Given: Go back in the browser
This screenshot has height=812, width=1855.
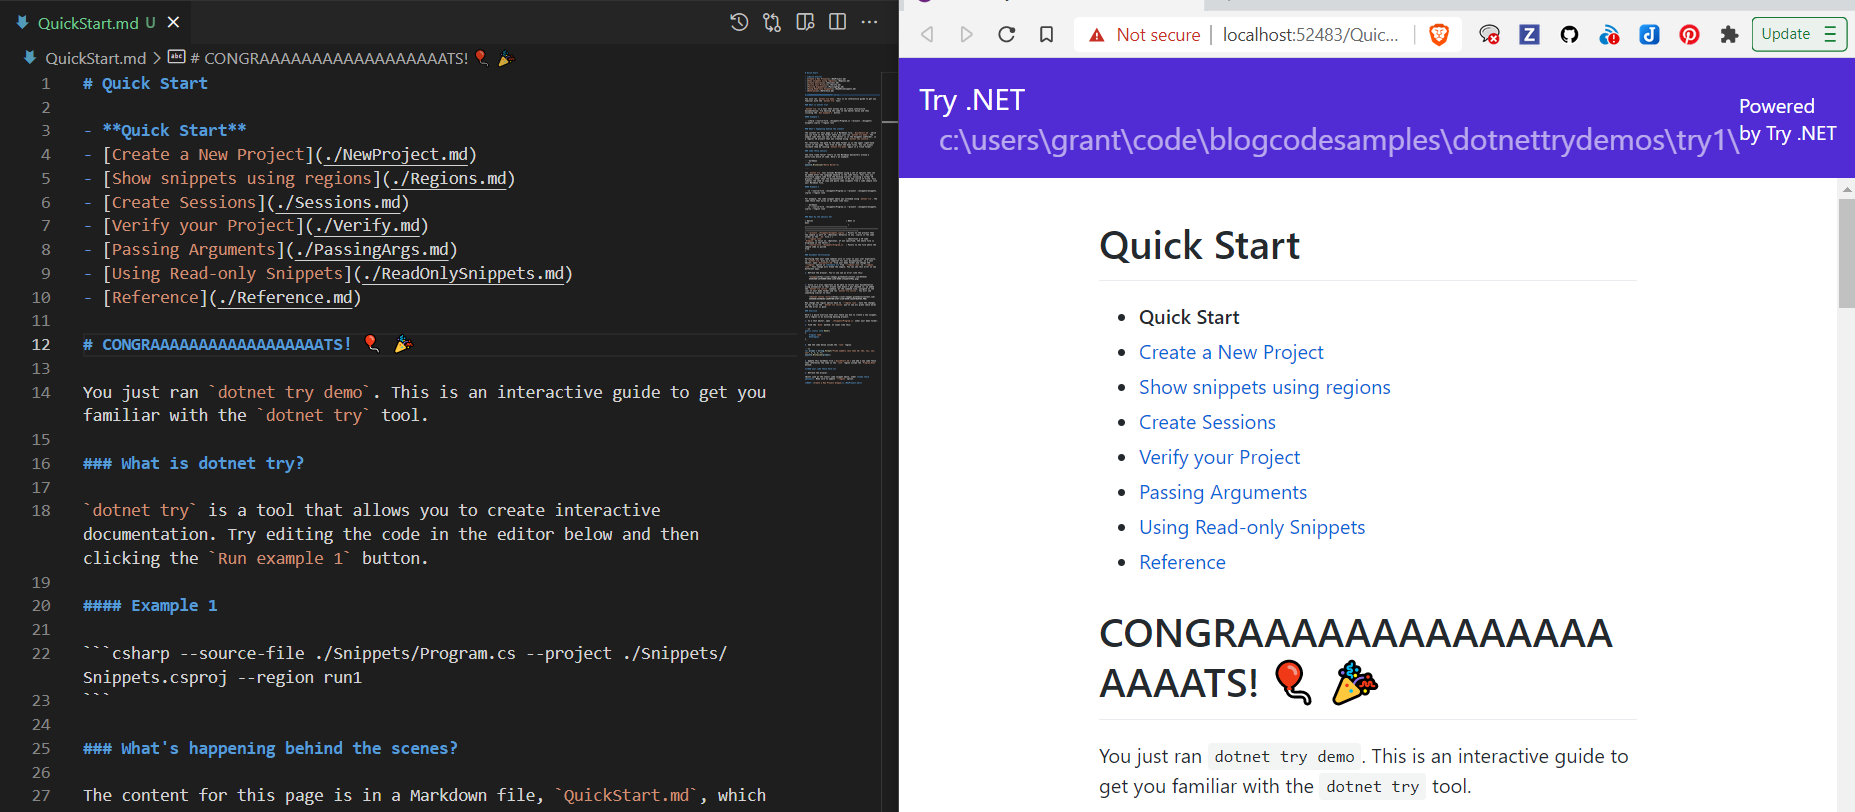Looking at the screenshot, I should 927,35.
